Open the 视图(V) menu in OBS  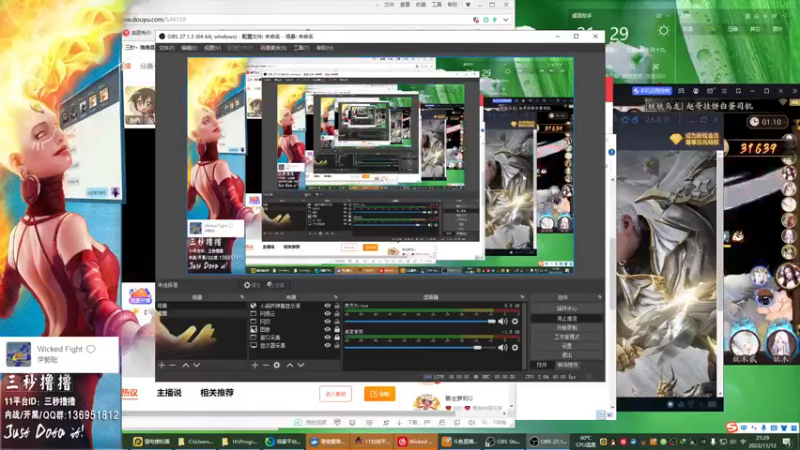click(212, 48)
